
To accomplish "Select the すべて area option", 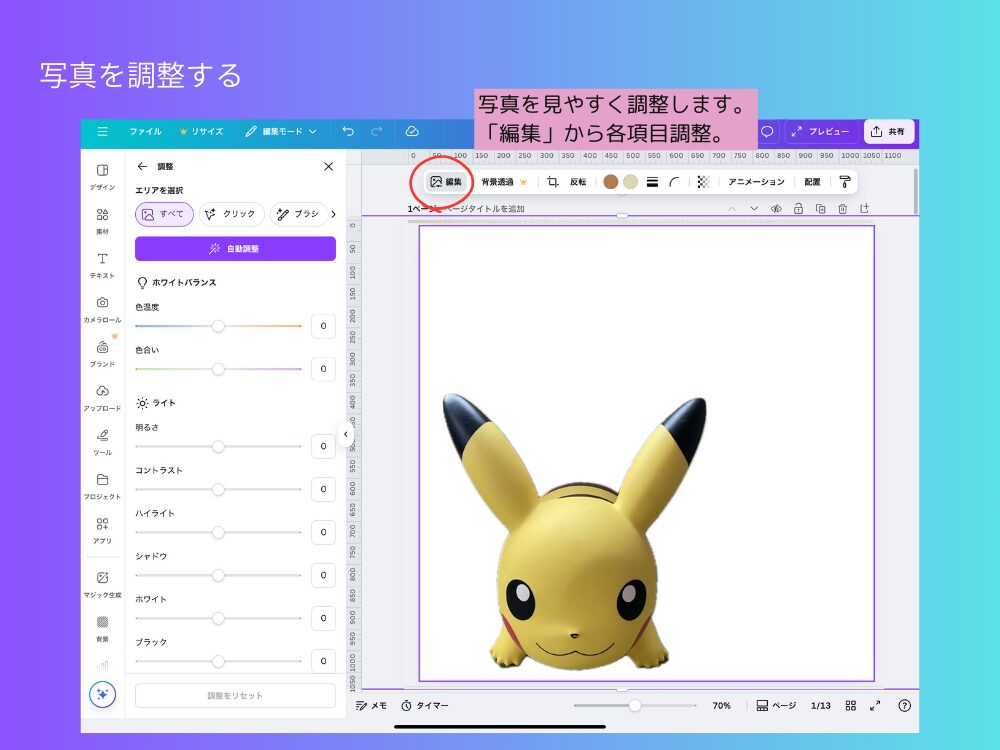I will 164,214.
